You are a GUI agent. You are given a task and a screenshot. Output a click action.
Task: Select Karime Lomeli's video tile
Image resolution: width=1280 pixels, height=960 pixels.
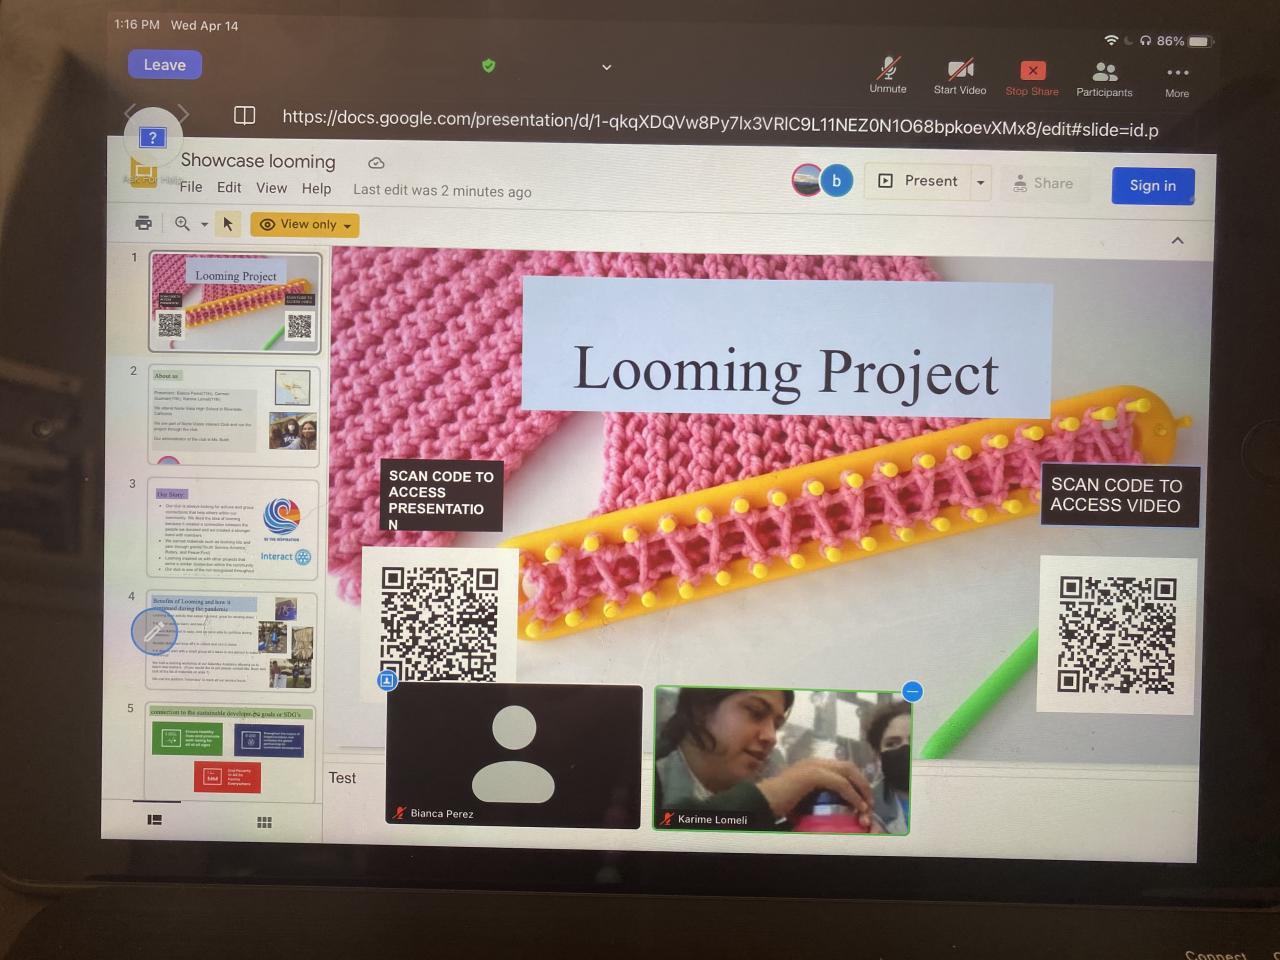point(781,760)
